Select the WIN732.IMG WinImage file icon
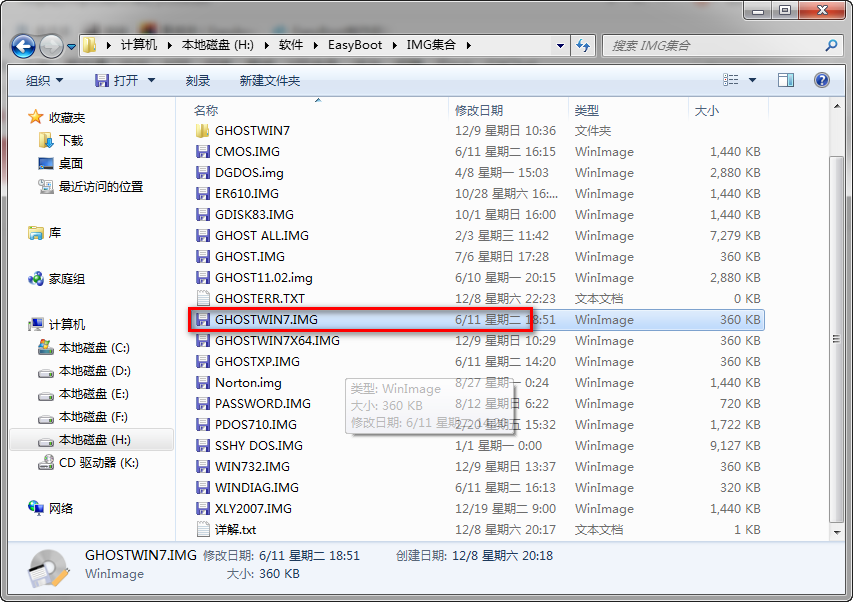The width and height of the screenshot is (853, 602). click(204, 467)
